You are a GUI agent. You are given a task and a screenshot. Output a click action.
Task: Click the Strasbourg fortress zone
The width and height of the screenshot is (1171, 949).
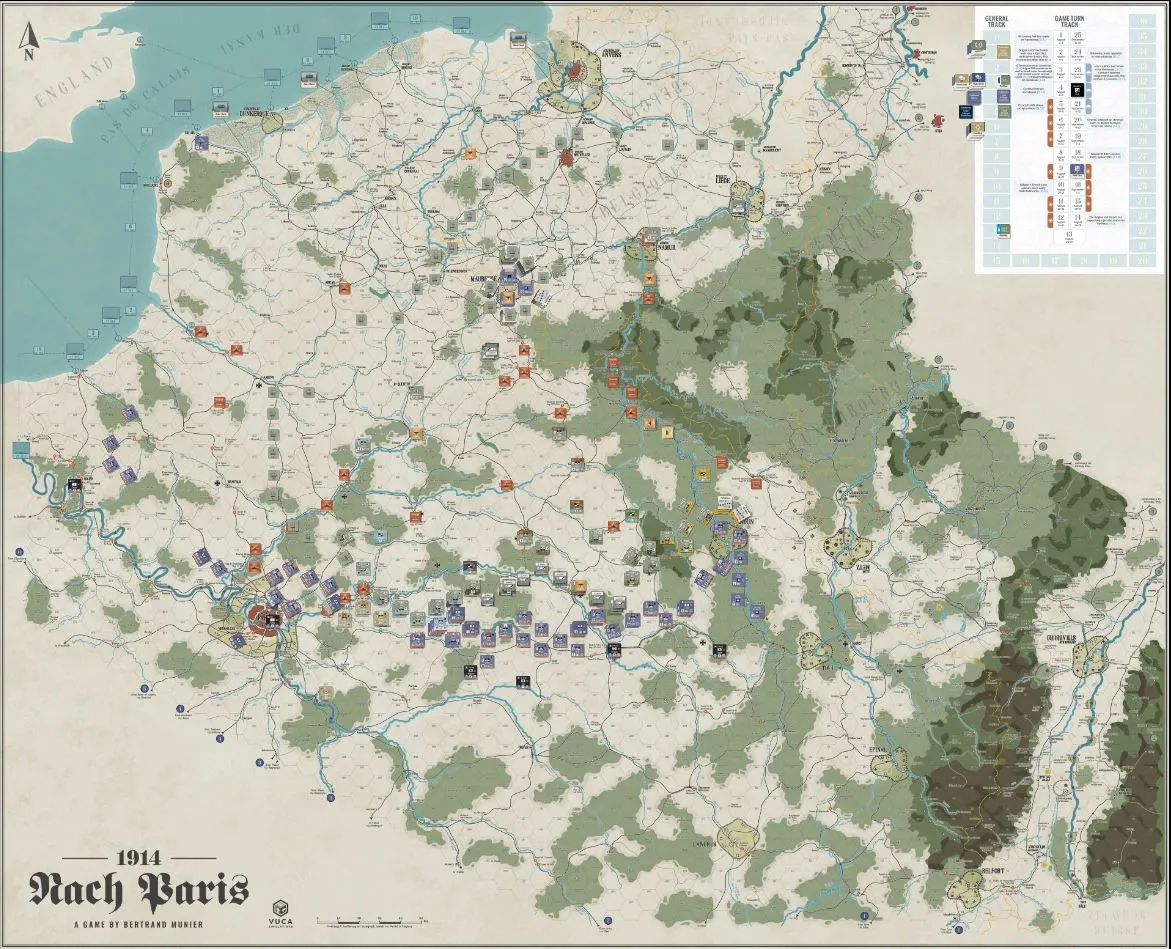coord(1089,657)
